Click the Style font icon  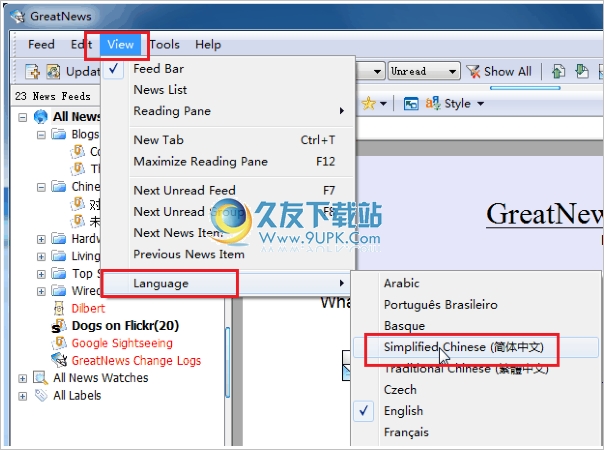pos(433,103)
